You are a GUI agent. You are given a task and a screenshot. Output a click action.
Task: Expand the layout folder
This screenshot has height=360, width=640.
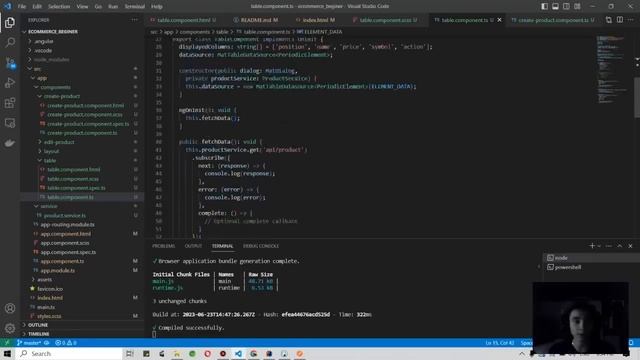82,151
